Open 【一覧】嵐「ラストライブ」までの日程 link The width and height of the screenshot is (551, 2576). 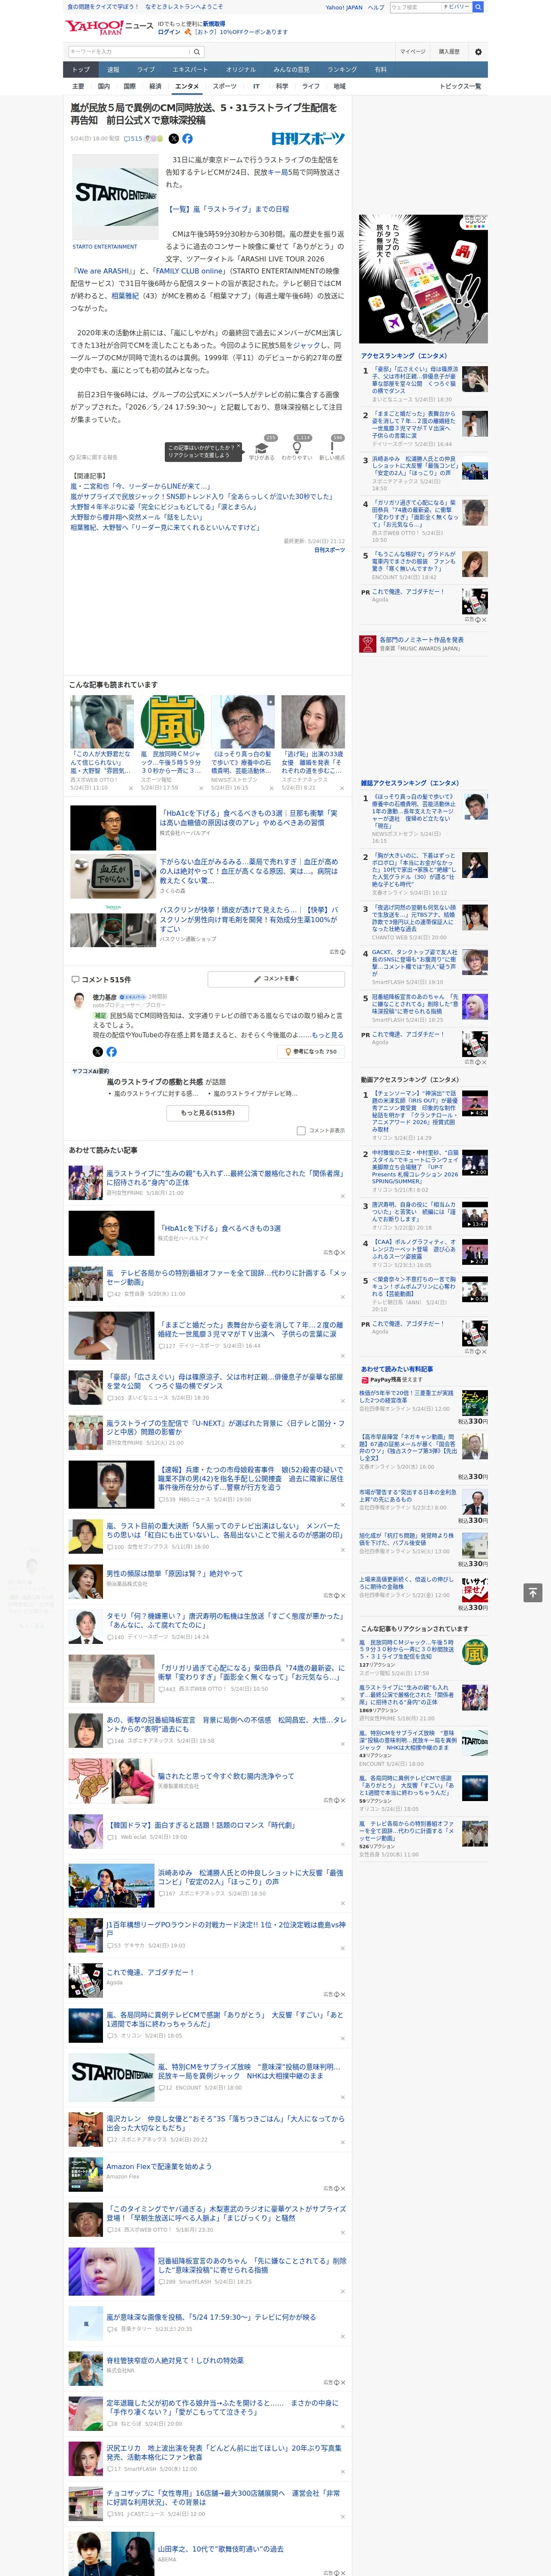pos(228,209)
